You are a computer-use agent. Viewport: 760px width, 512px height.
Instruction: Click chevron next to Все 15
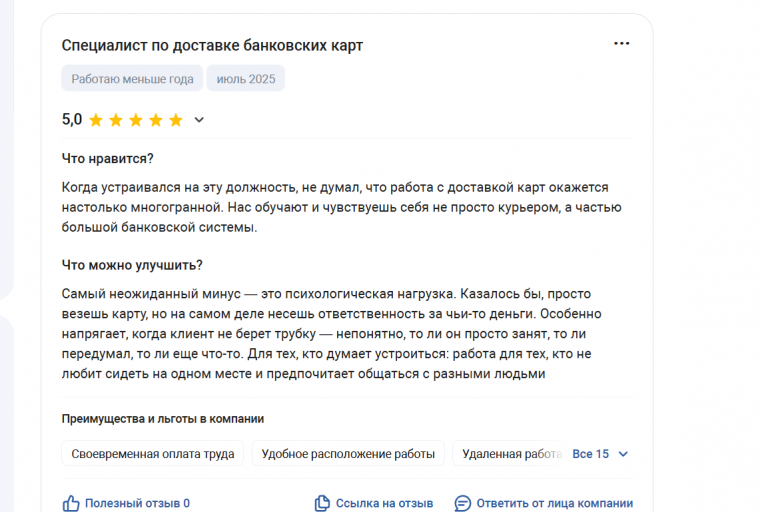pyautogui.click(x=623, y=454)
